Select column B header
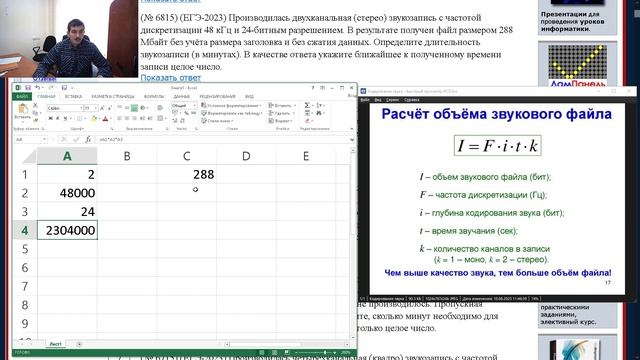This screenshot has width=640, height=360. 127,156
